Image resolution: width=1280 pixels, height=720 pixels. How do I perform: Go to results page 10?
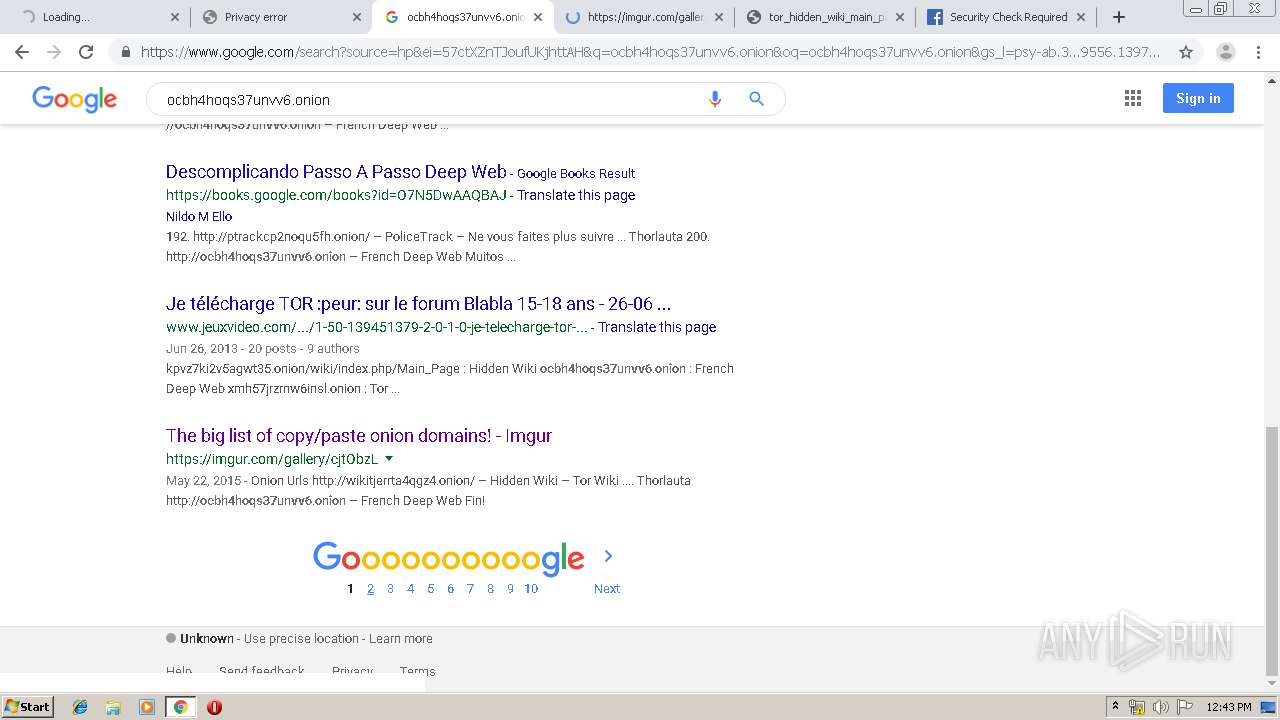531,589
